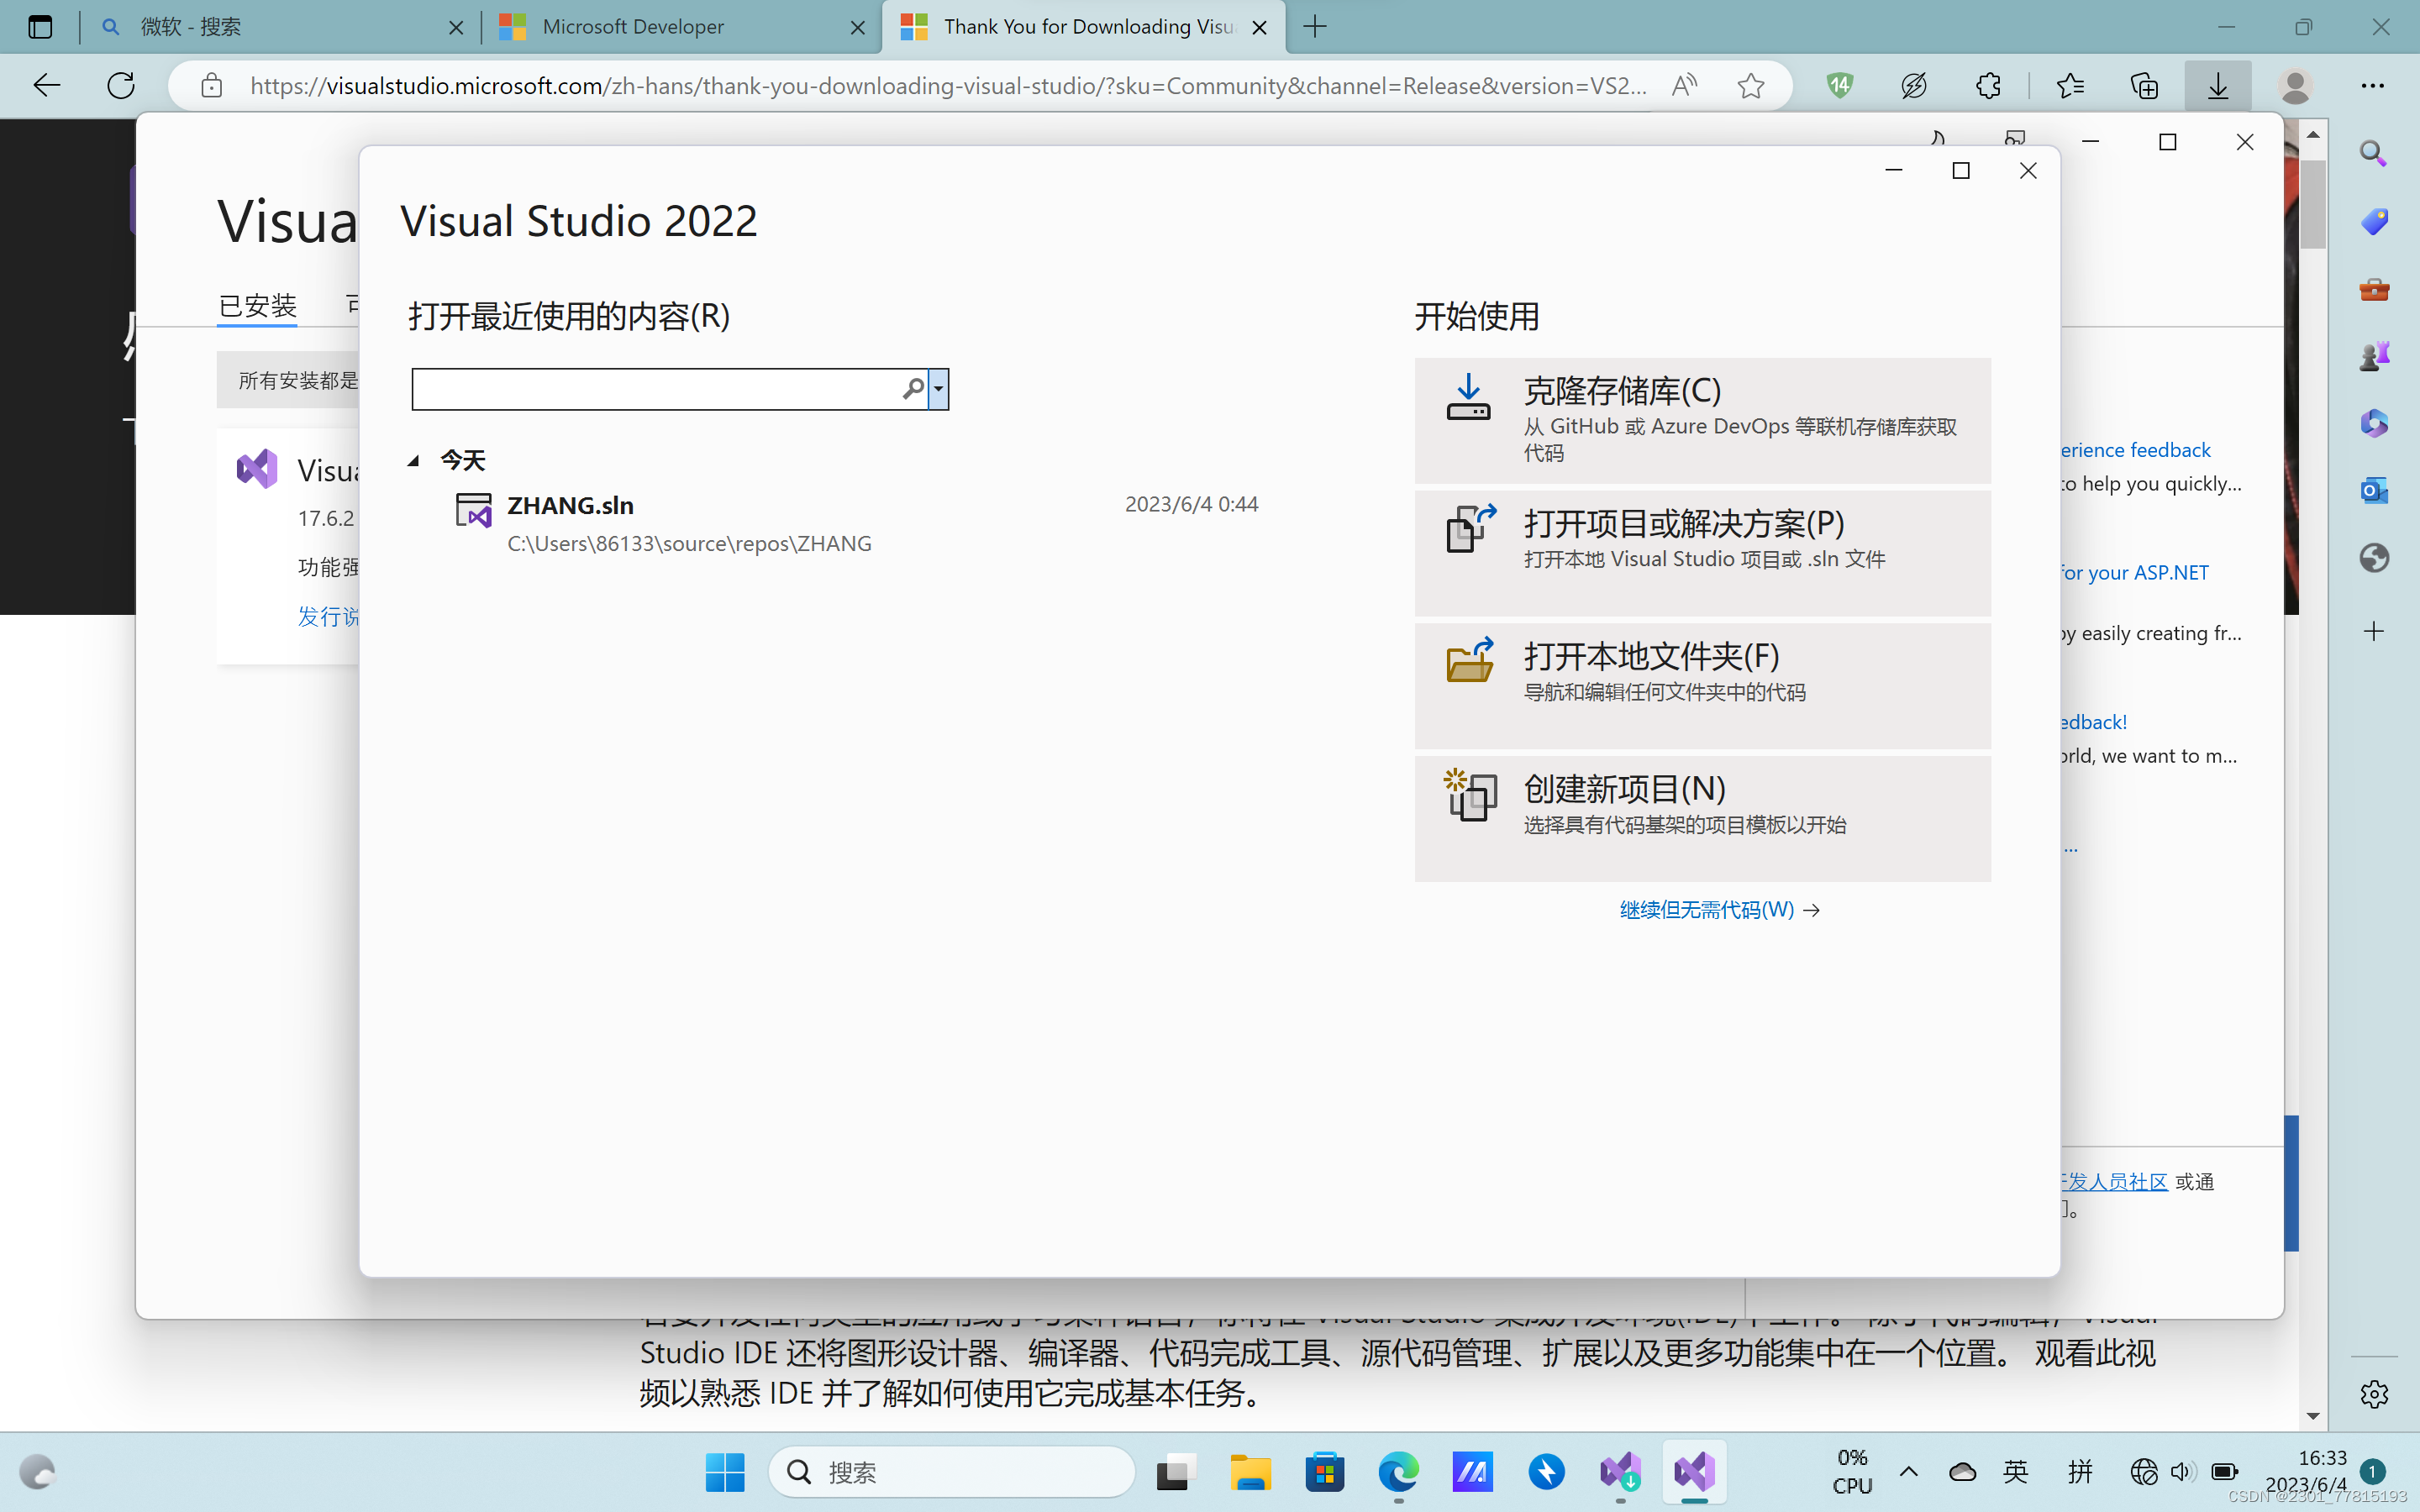Click the Clone Repository download icon
The height and width of the screenshot is (1512, 2420).
click(x=1468, y=397)
